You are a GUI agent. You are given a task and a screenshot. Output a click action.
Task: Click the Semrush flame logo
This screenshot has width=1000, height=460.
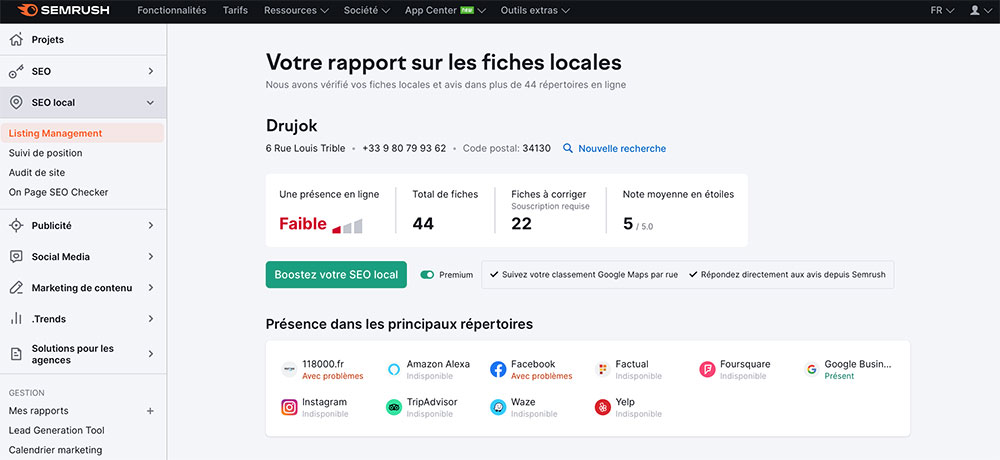pyautogui.click(x=27, y=10)
